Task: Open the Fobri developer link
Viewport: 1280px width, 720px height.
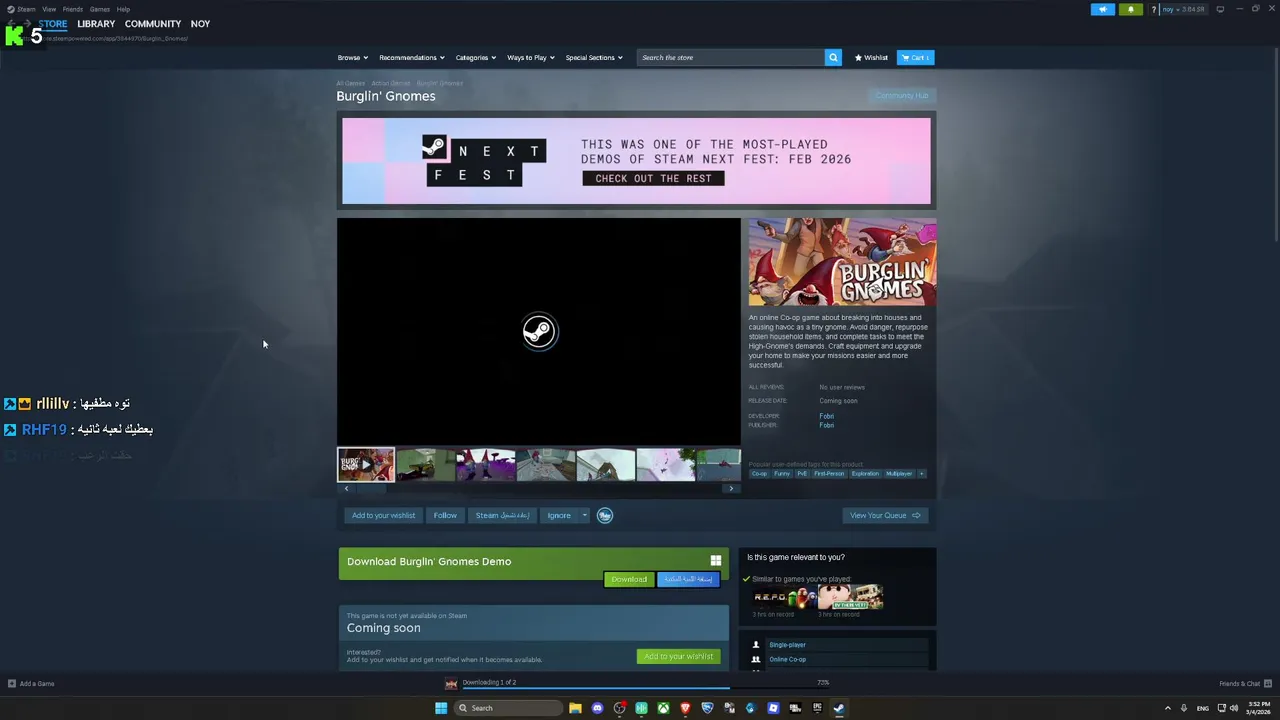Action: click(x=826, y=416)
